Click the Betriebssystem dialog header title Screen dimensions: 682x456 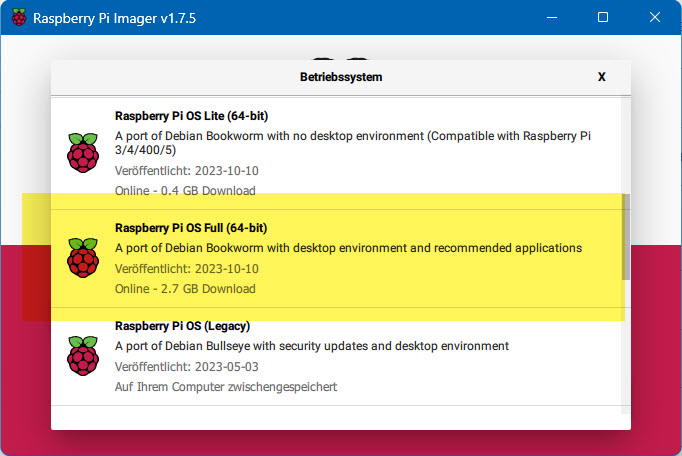341,77
